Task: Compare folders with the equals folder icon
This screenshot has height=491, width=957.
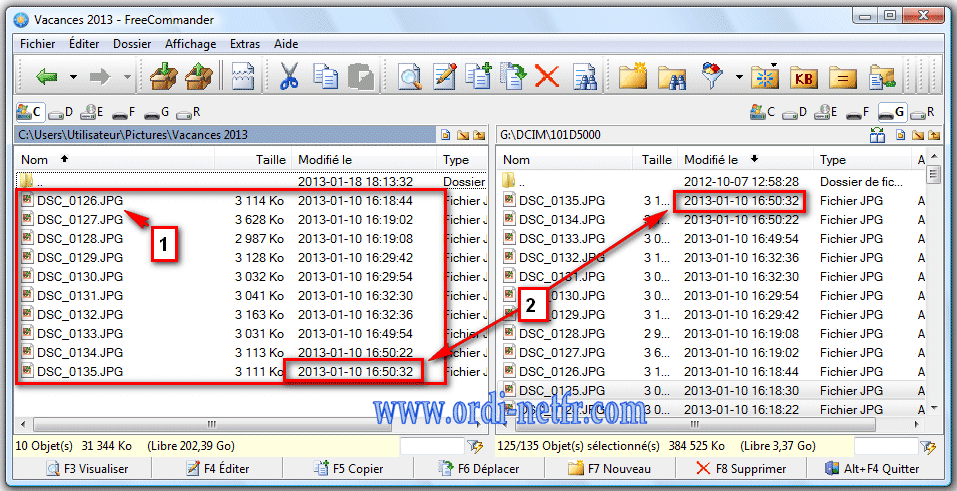Action: pos(843,78)
